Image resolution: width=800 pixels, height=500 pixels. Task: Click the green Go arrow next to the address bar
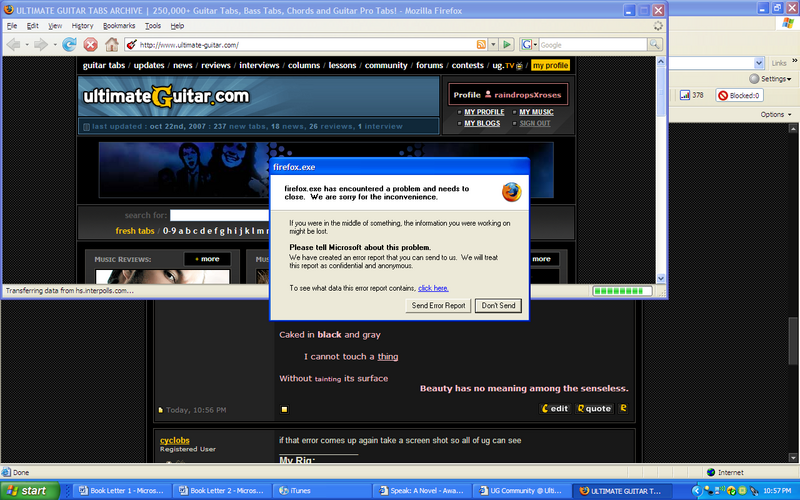507,45
